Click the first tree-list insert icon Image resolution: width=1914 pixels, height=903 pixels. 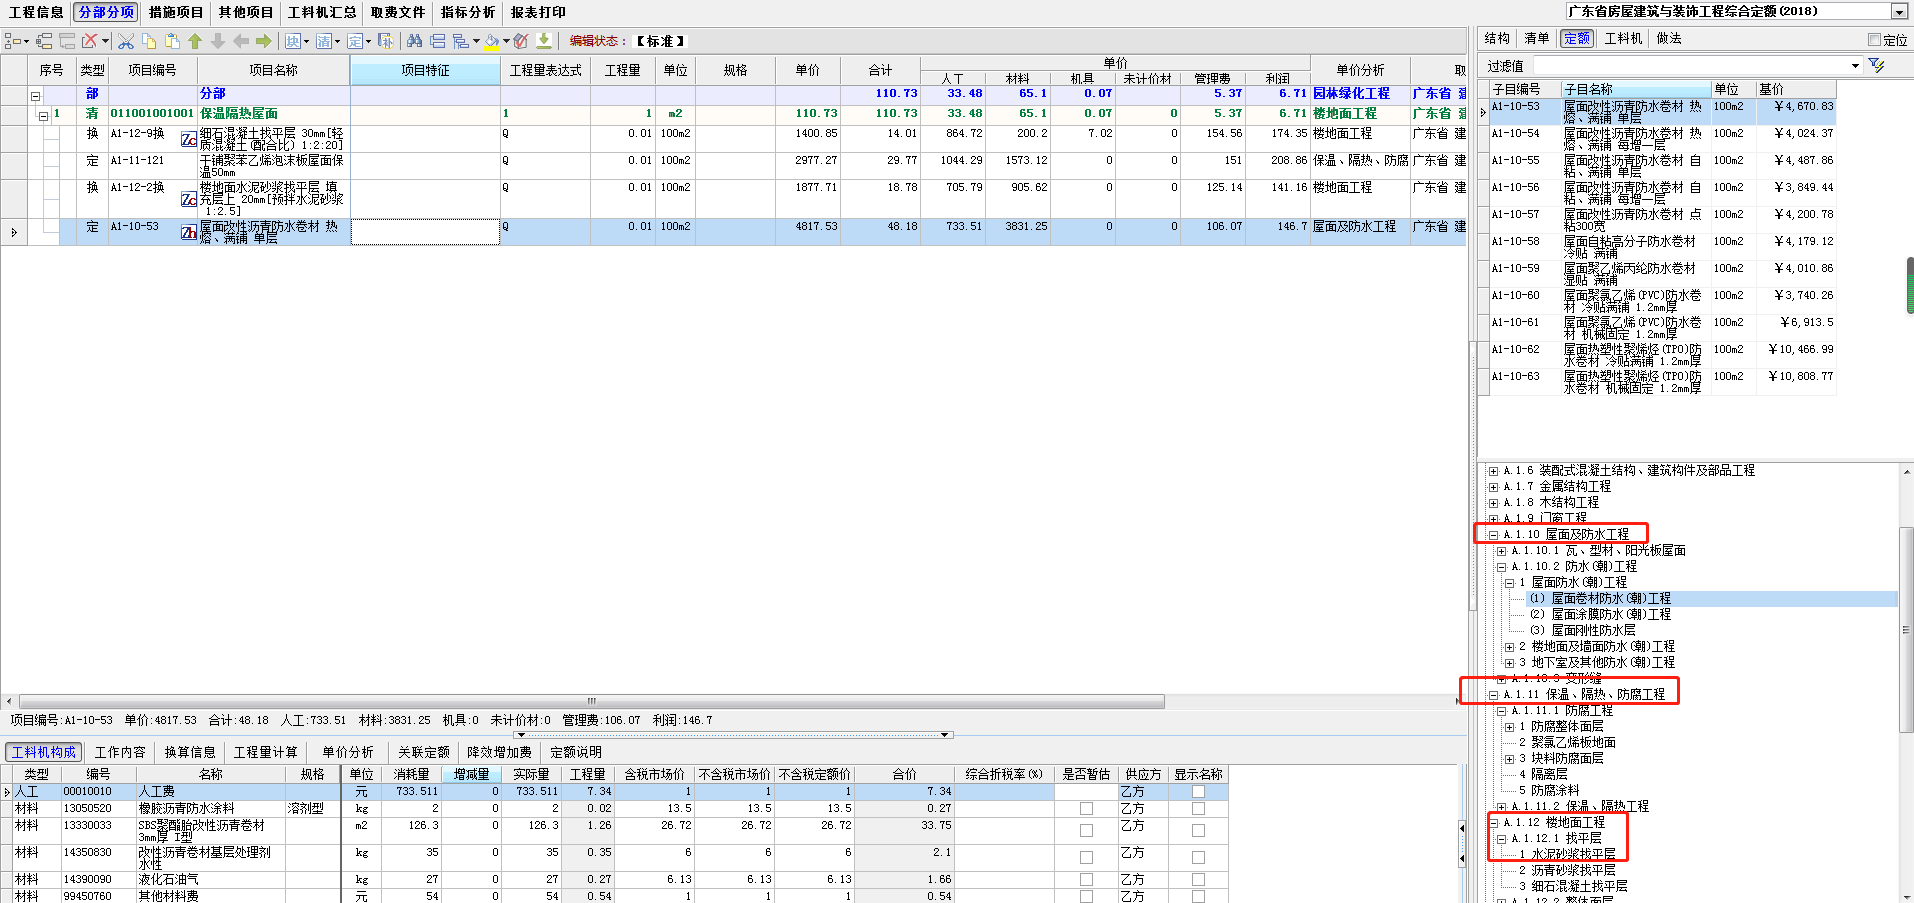pos(14,41)
